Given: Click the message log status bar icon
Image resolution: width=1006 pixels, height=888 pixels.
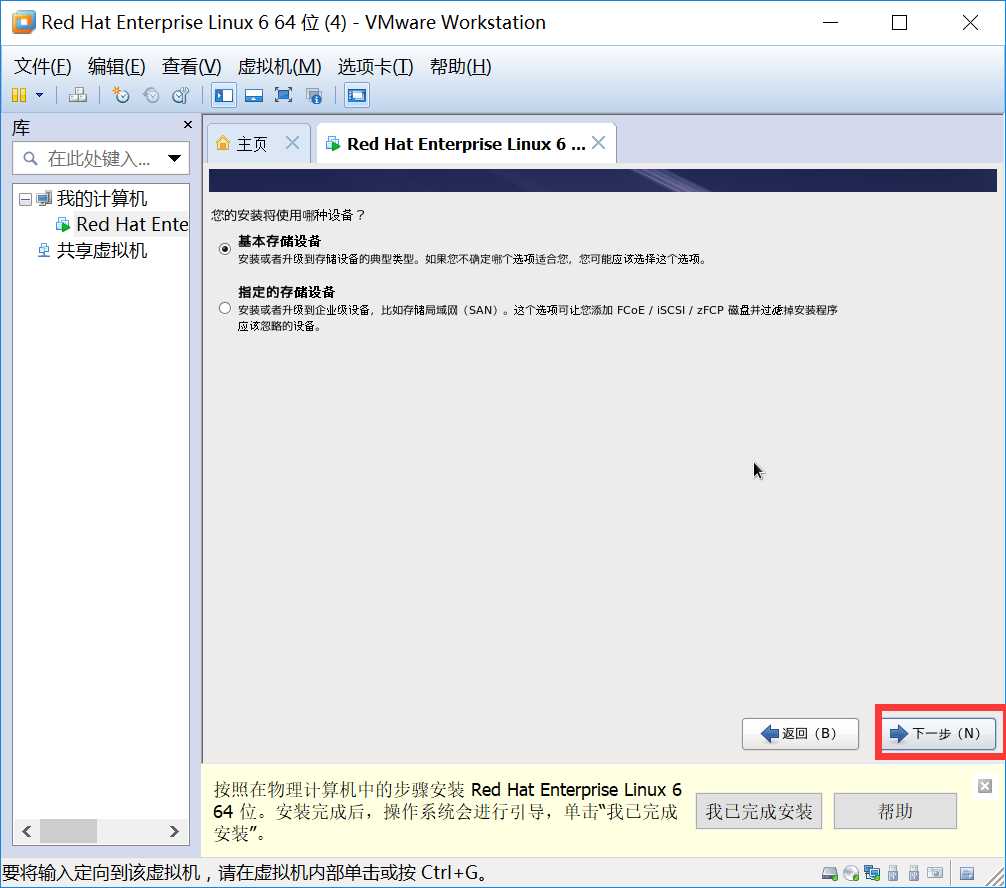Looking at the screenshot, I should point(966,873).
